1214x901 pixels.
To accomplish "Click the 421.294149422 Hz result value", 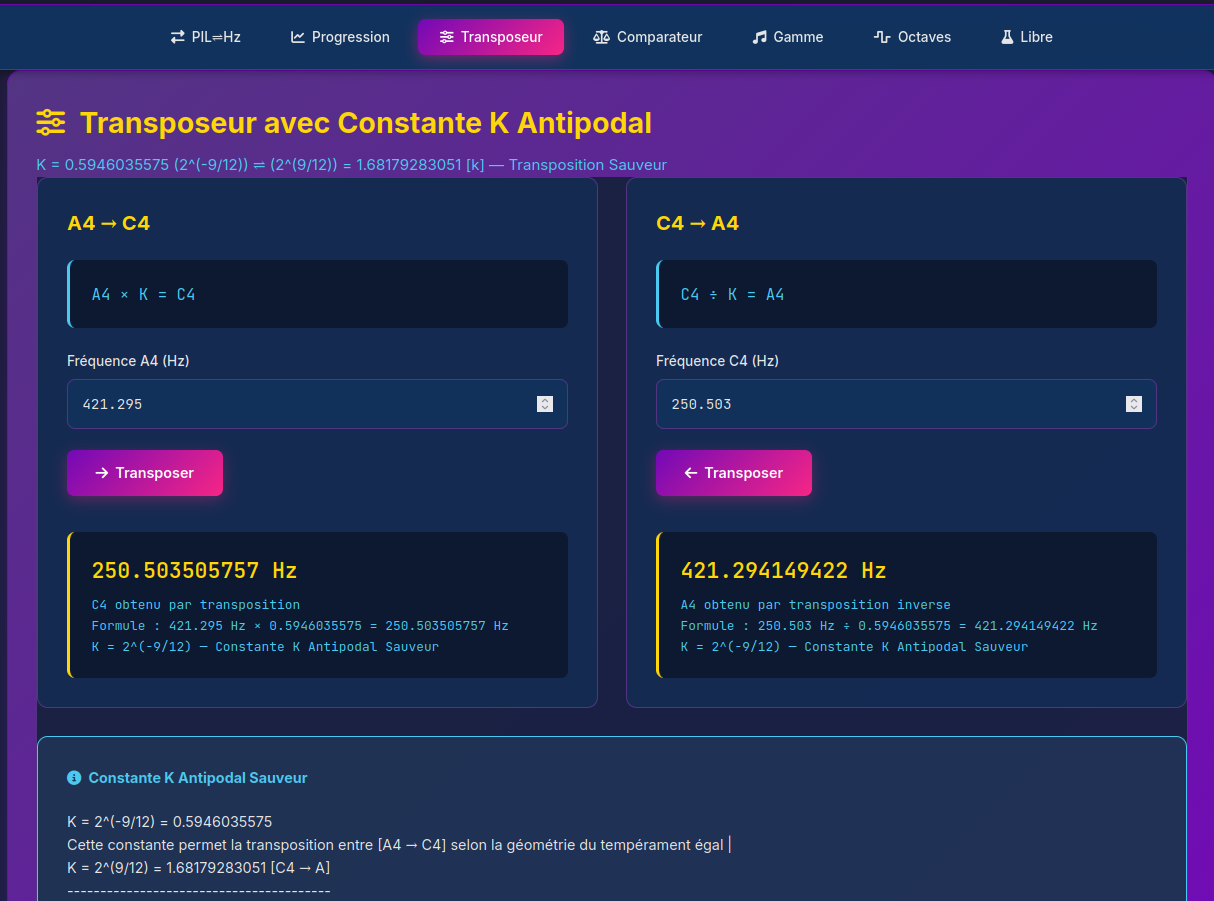I will tap(783, 571).
